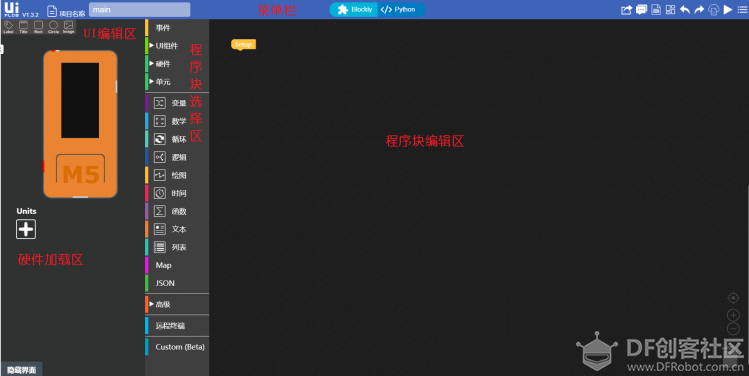749x376 pixels.
Task: Redo the last action
Action: (699, 10)
